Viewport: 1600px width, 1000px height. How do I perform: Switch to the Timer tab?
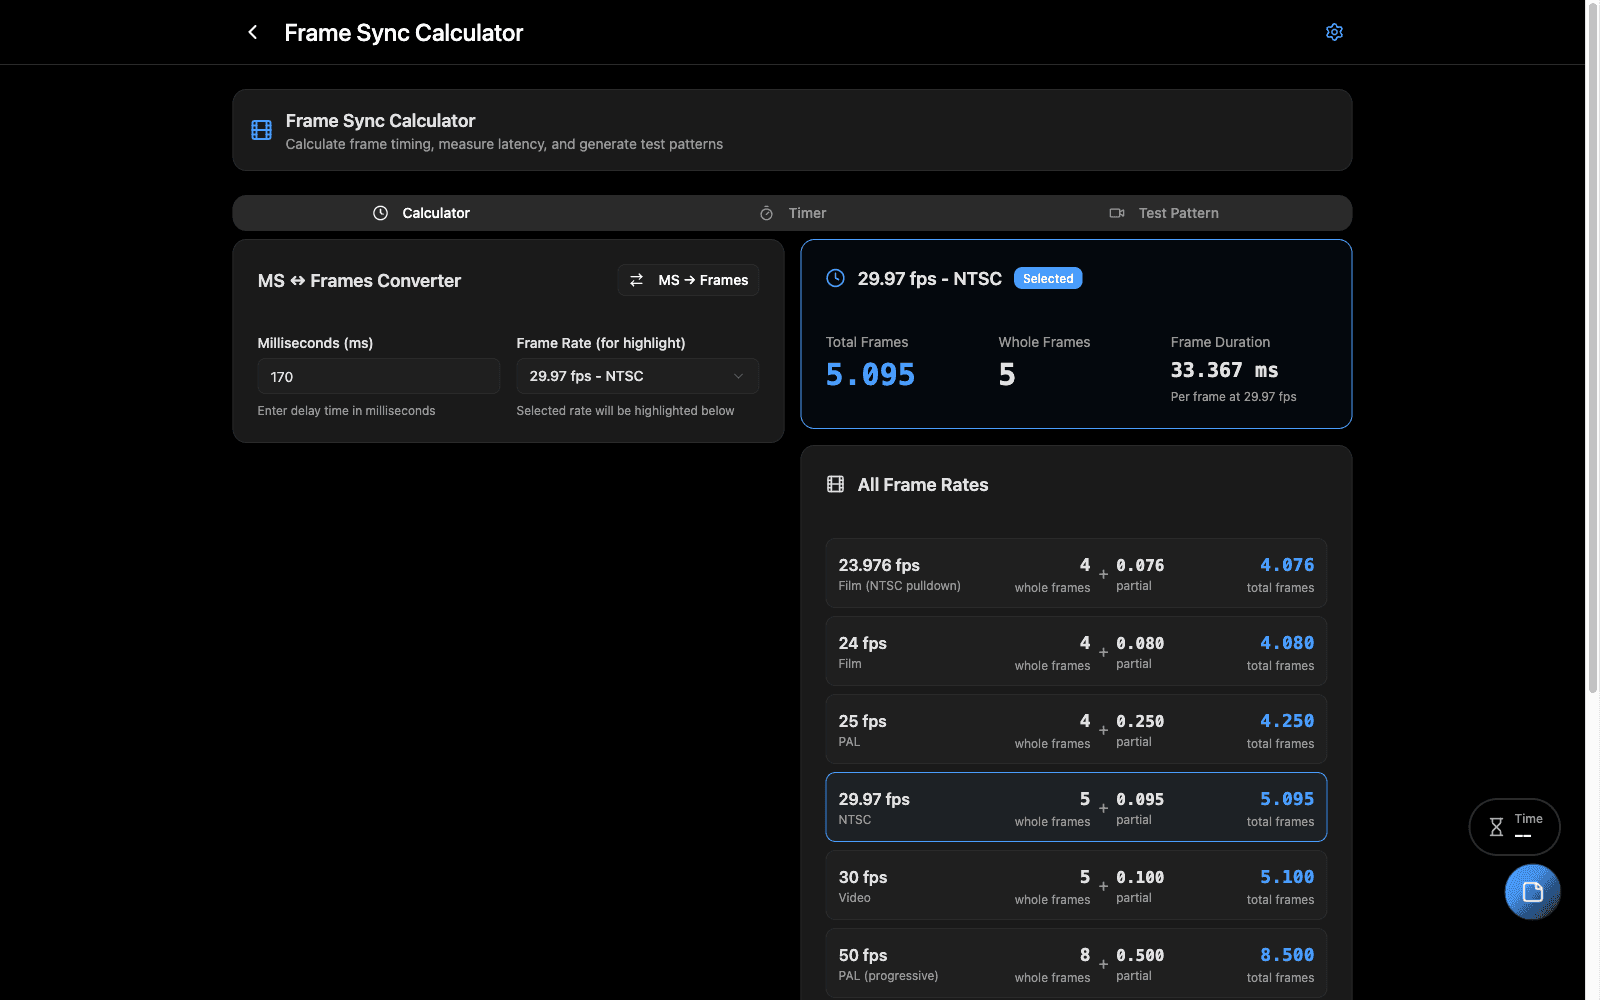coord(792,213)
